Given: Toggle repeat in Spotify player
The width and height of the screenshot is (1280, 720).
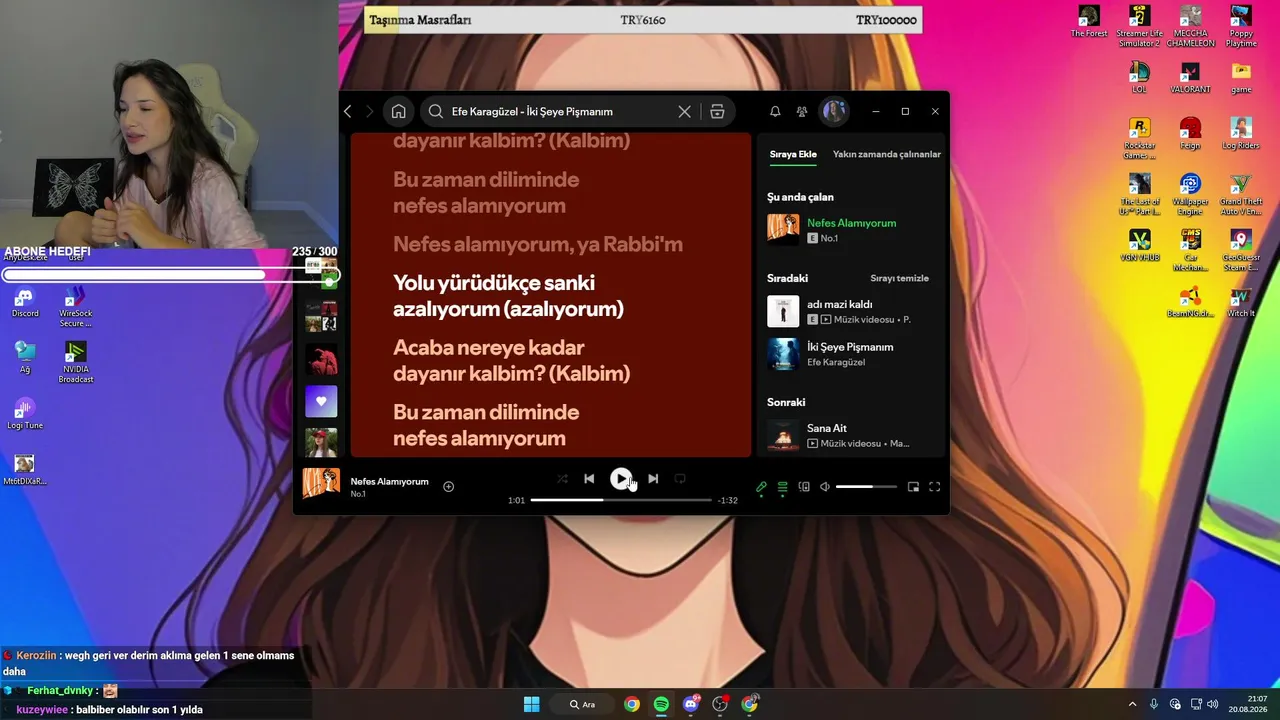Looking at the screenshot, I should point(680,479).
